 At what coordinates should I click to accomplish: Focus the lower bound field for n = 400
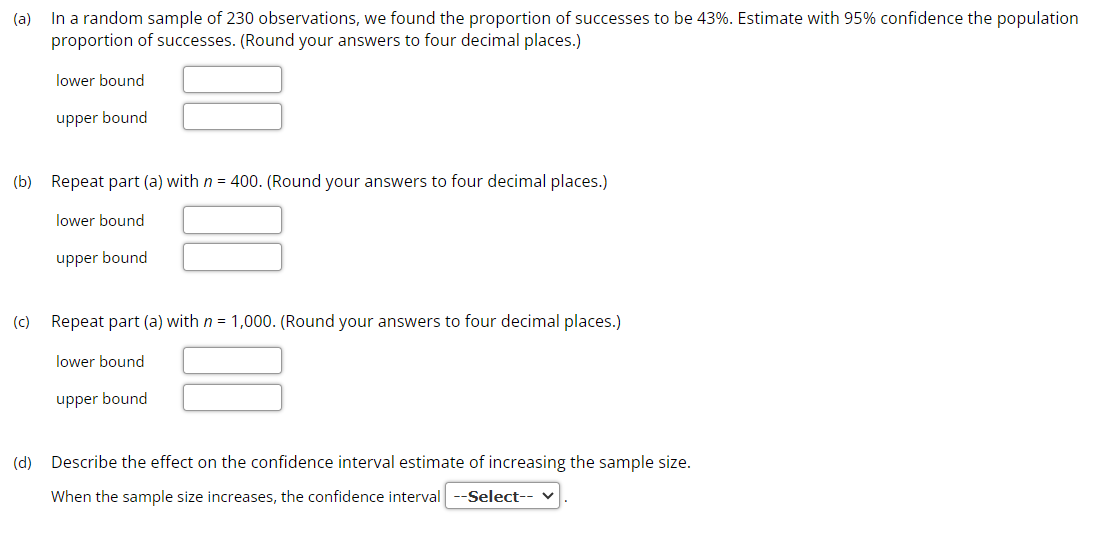(232, 219)
